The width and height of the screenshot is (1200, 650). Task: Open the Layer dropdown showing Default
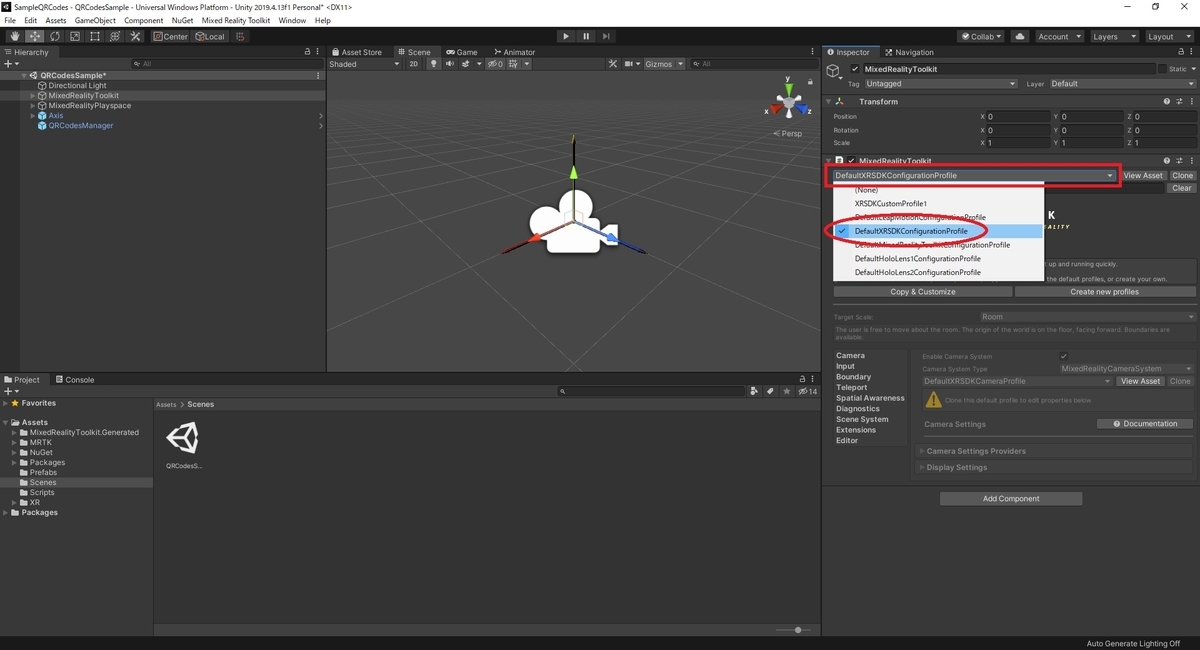1122,84
